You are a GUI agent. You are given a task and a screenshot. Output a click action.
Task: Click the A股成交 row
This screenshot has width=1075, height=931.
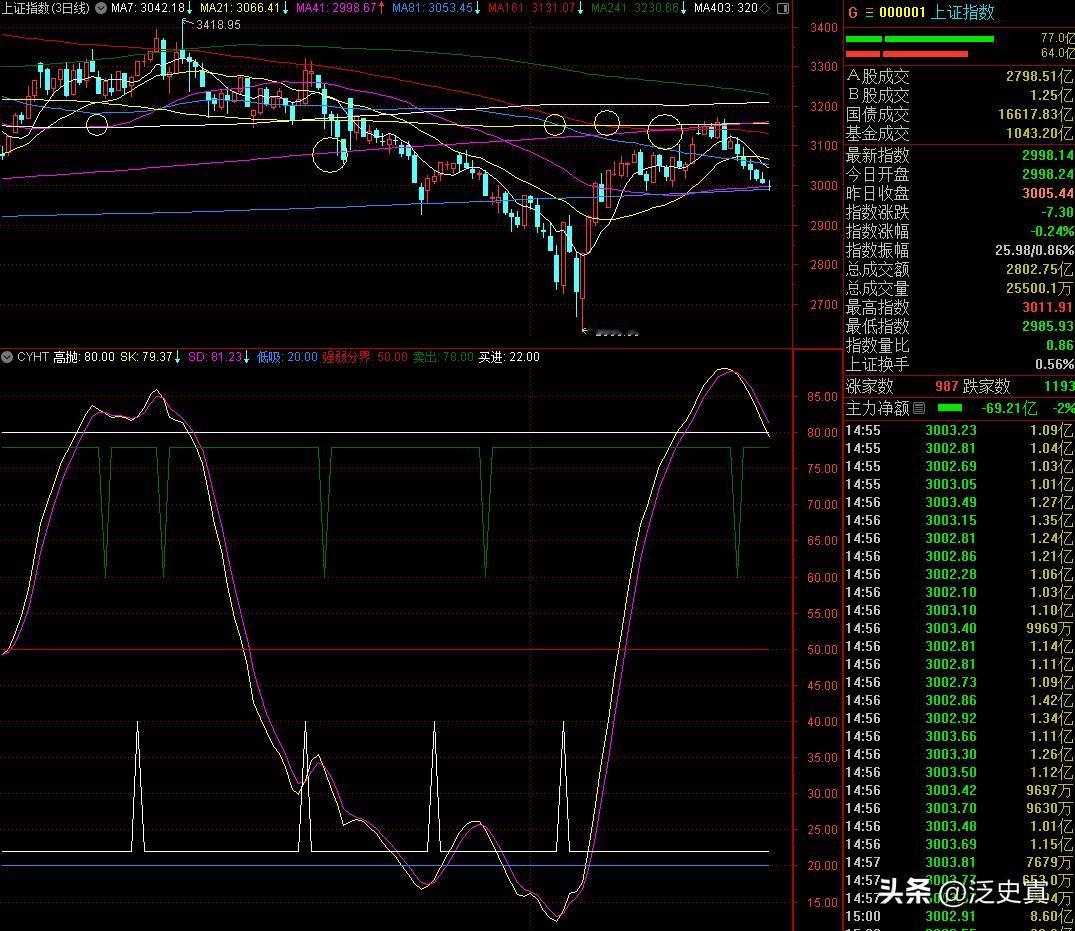959,76
